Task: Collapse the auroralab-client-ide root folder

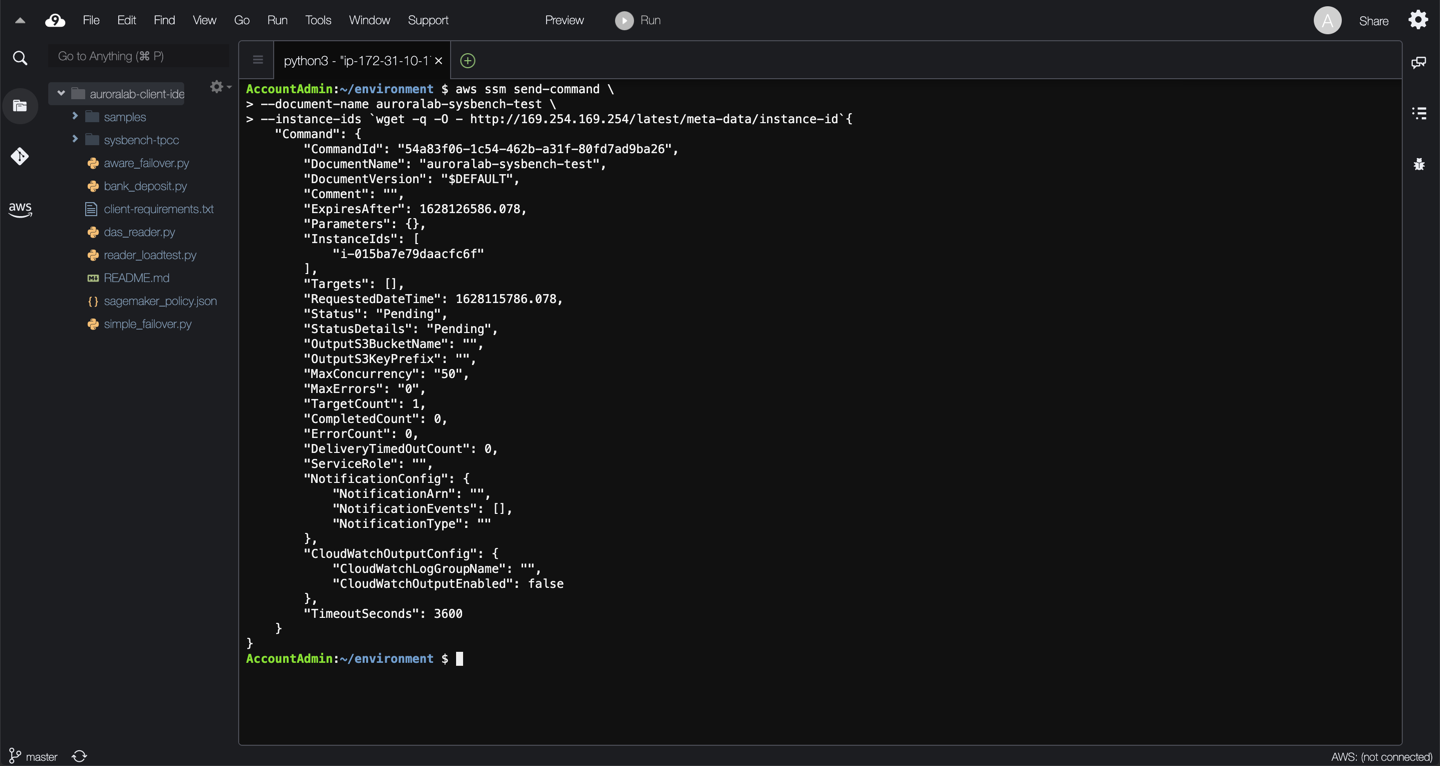Action: (61, 93)
